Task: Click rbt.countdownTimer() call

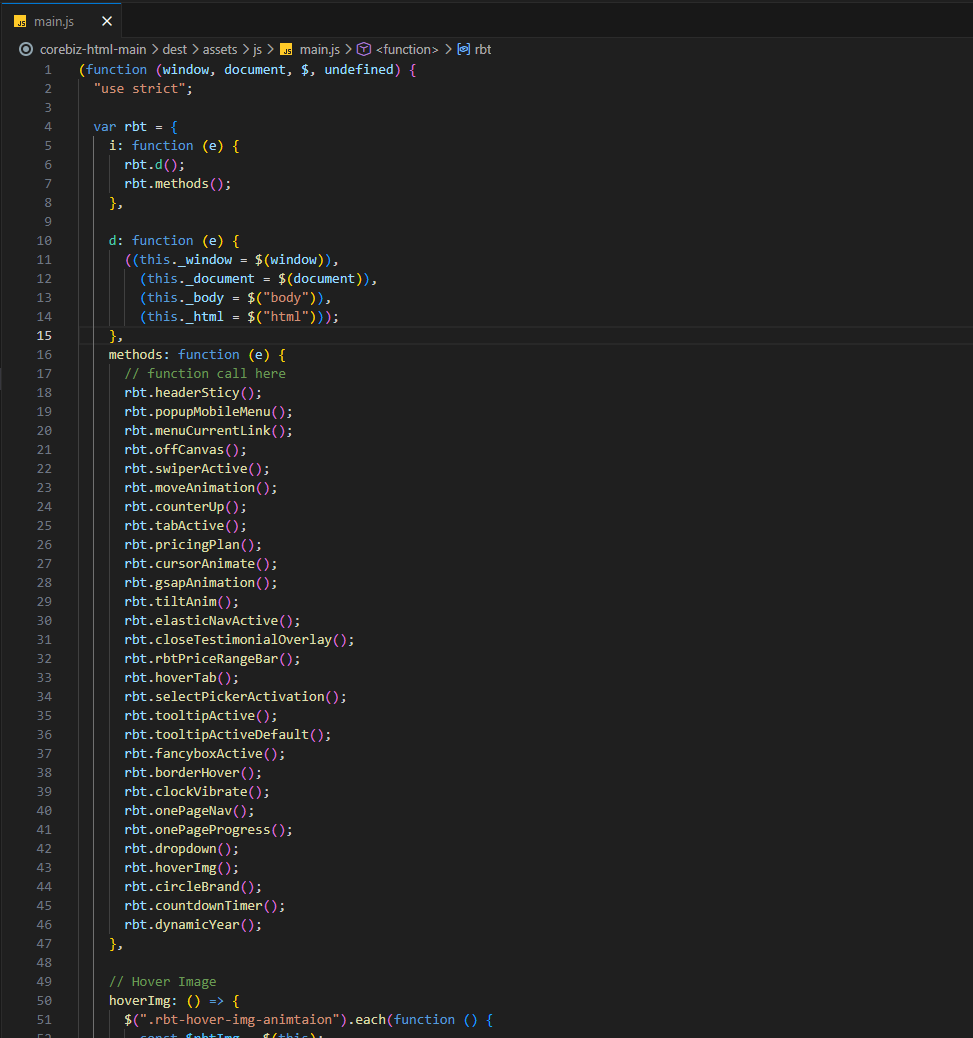Action: [205, 906]
